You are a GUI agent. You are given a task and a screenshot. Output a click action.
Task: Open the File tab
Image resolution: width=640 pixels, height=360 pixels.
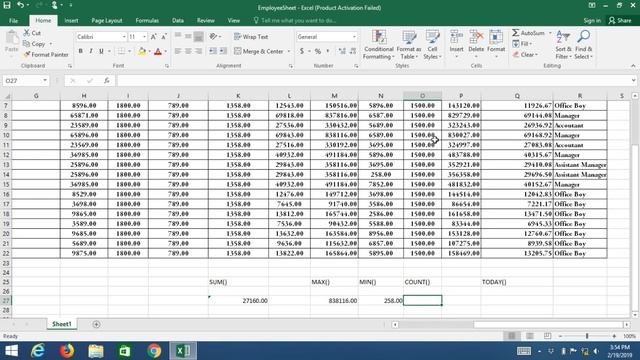click(x=13, y=20)
